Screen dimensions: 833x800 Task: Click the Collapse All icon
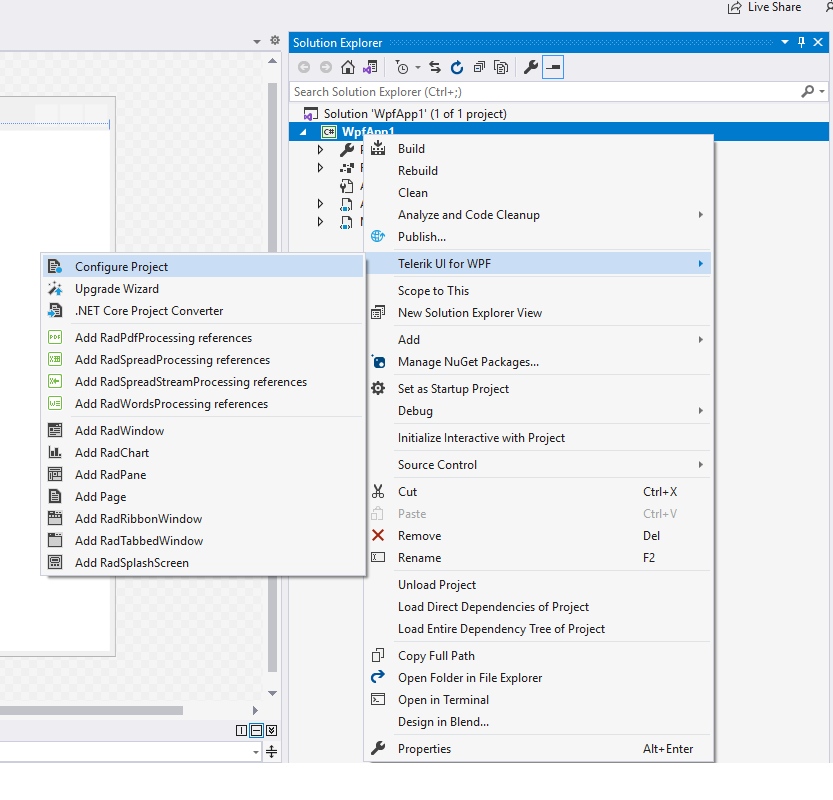click(x=479, y=67)
